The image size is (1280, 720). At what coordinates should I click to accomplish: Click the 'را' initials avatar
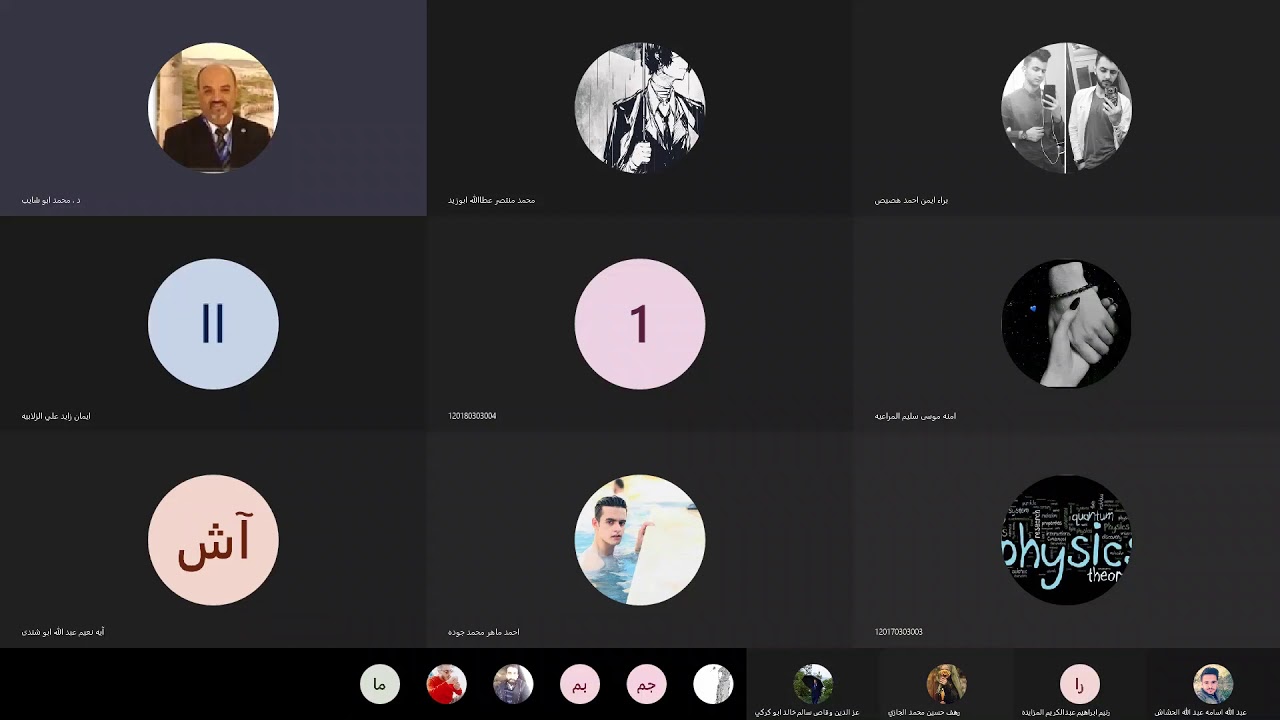(x=1079, y=684)
